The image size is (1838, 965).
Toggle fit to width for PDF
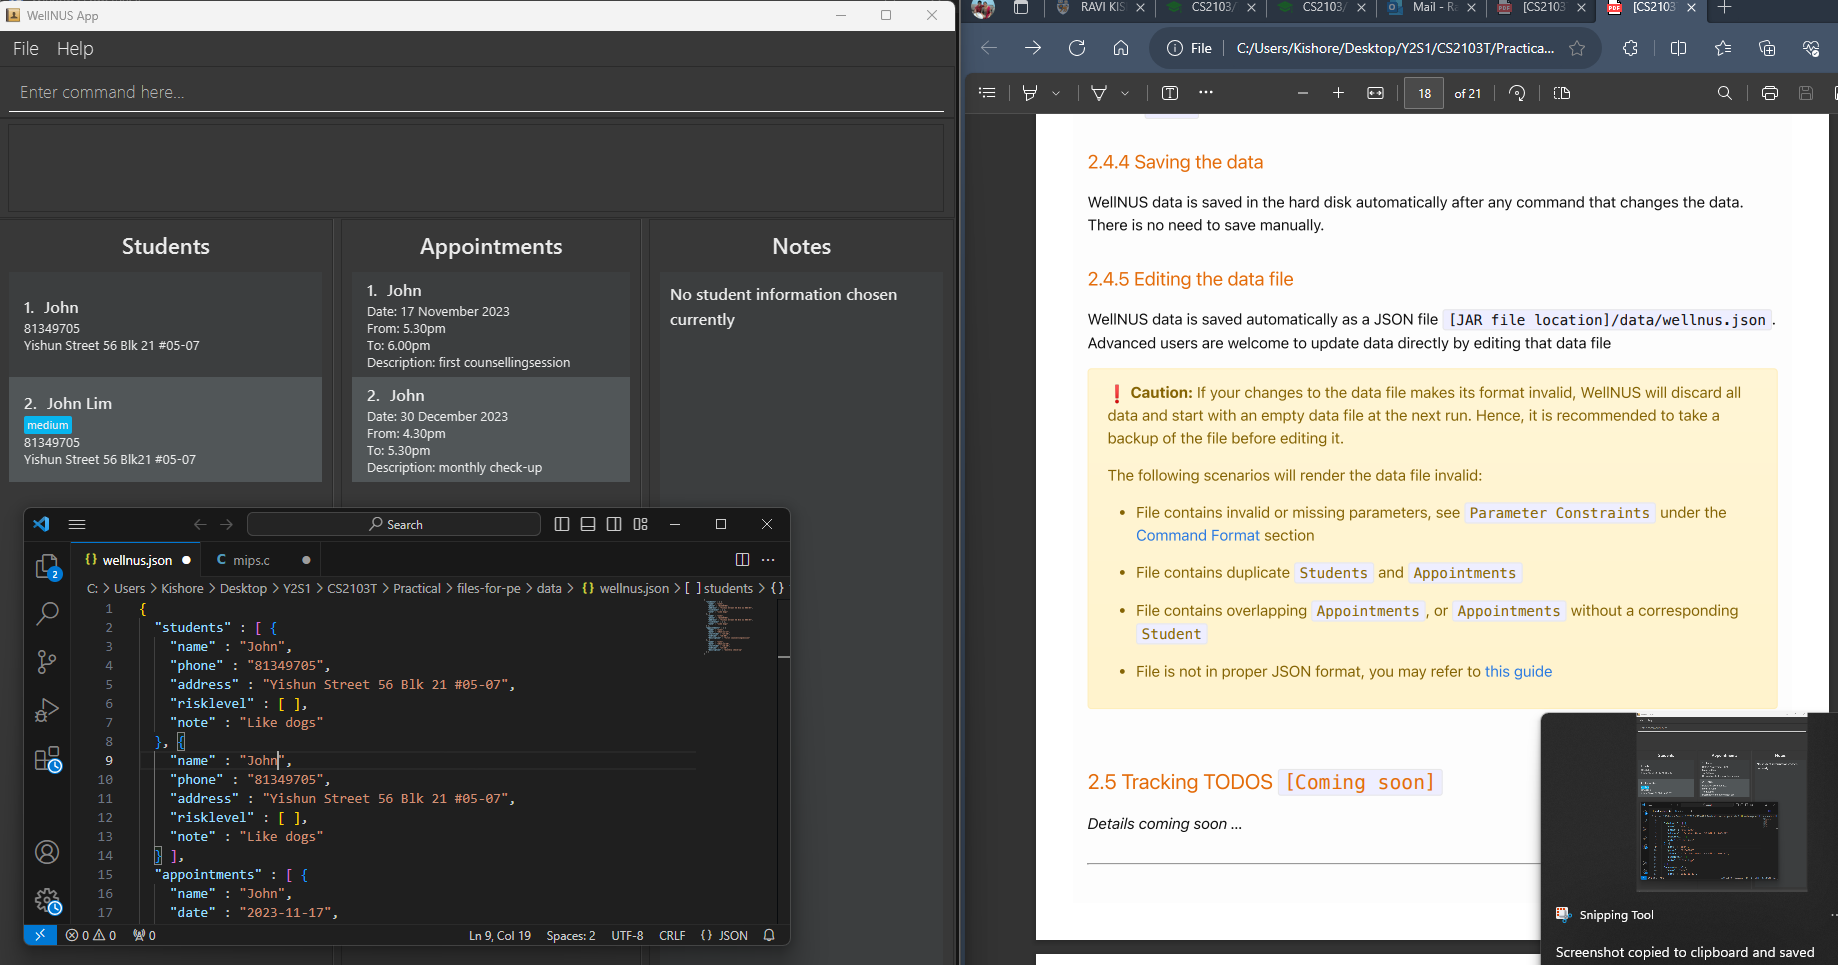pos(1376,93)
